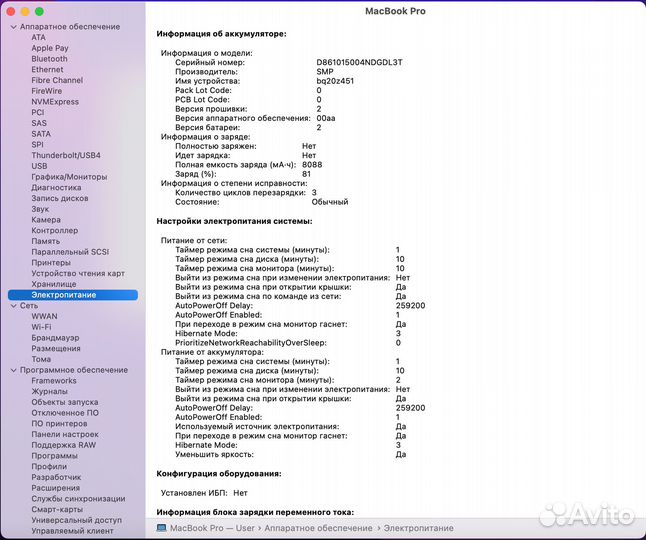This screenshot has width=646, height=540.
Task: Click the MacBook Pro window title
Action: click(x=394, y=11)
